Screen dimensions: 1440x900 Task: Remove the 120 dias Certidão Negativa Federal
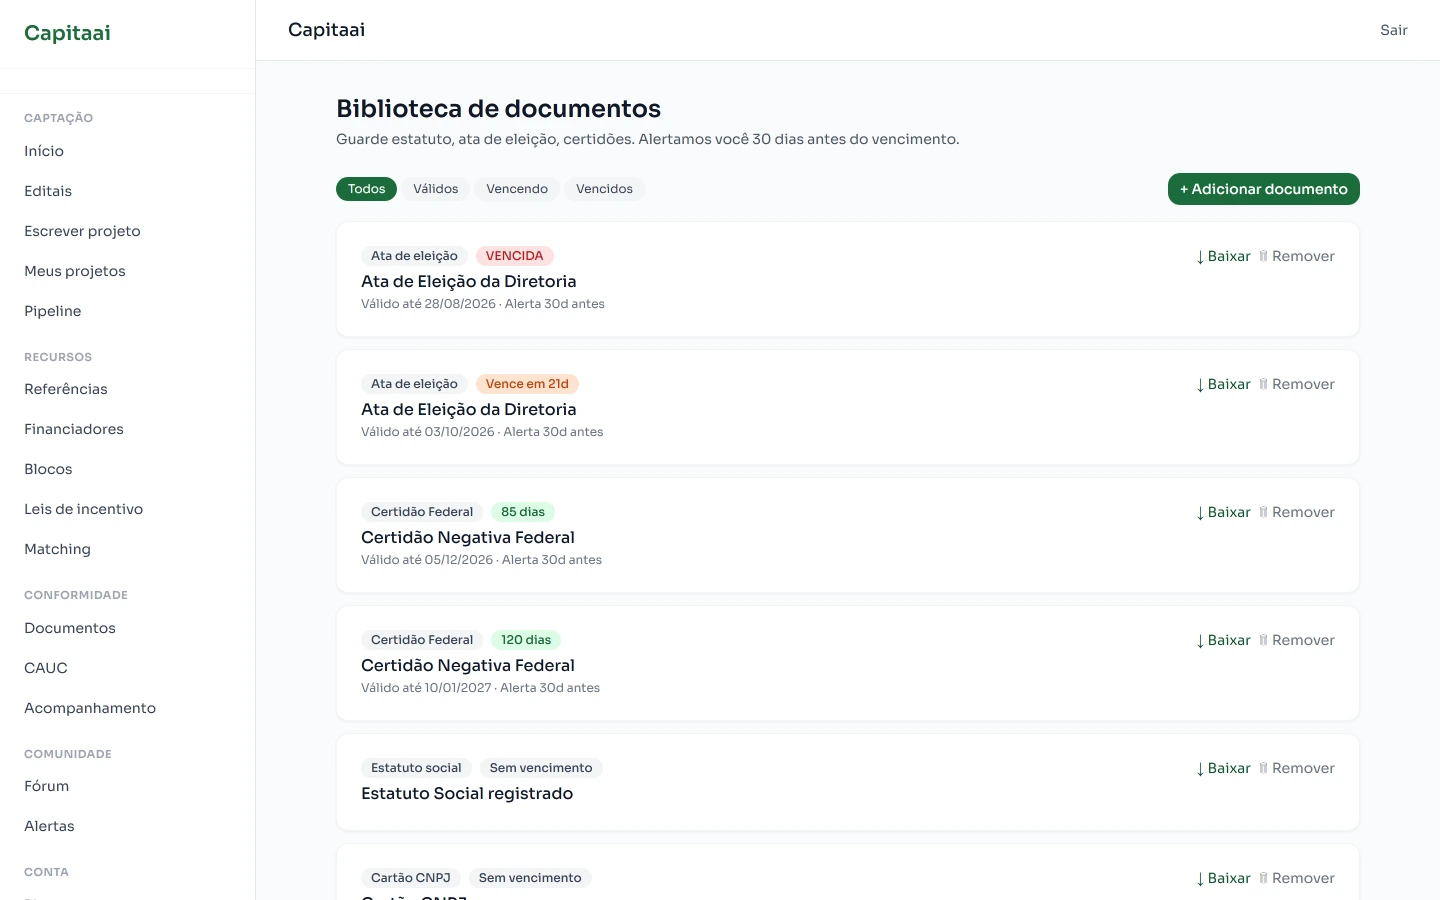pyautogui.click(x=1297, y=640)
